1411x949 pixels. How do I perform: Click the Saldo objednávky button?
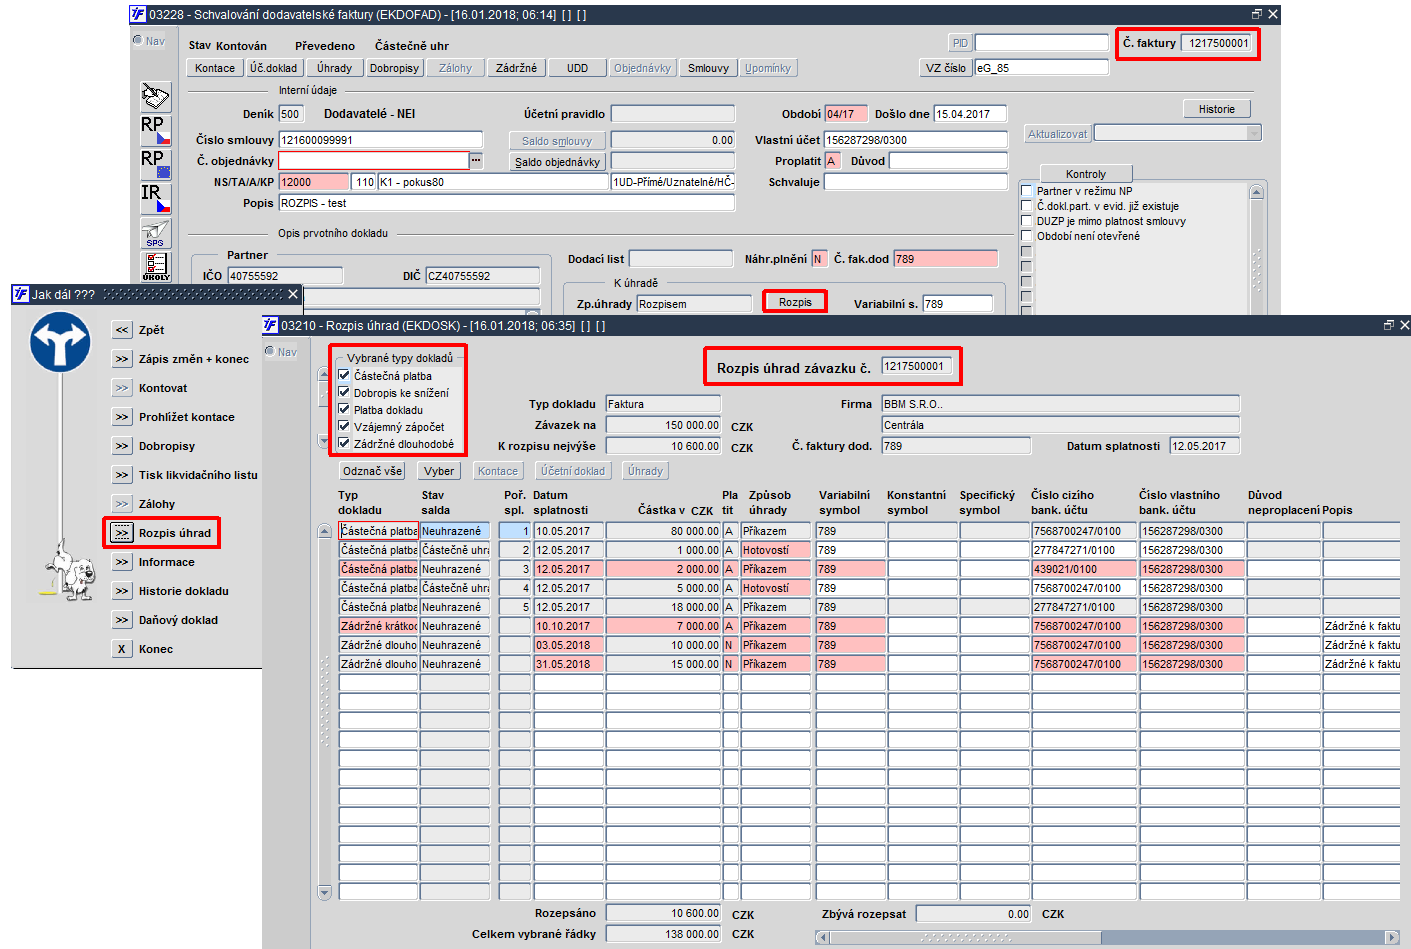pyautogui.click(x=557, y=162)
